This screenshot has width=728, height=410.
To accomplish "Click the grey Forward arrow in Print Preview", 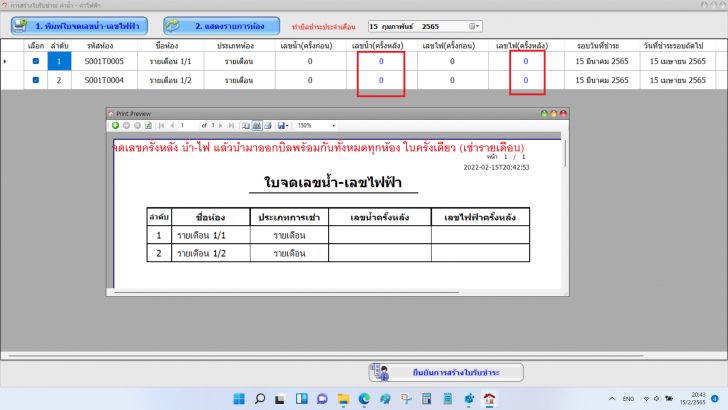I will coord(126,125).
